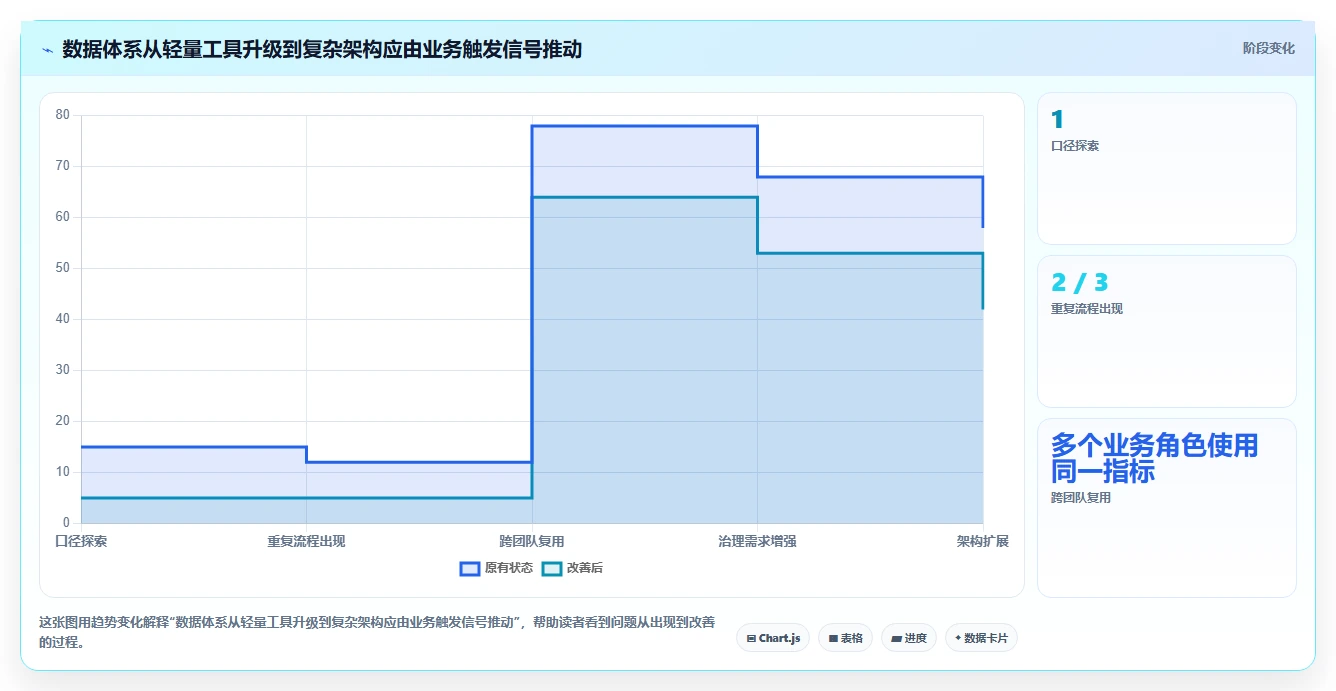Viewport: 1336px width, 691px height.
Task: Click the 跨团队复用 caption in third card
Action: (x=1081, y=497)
